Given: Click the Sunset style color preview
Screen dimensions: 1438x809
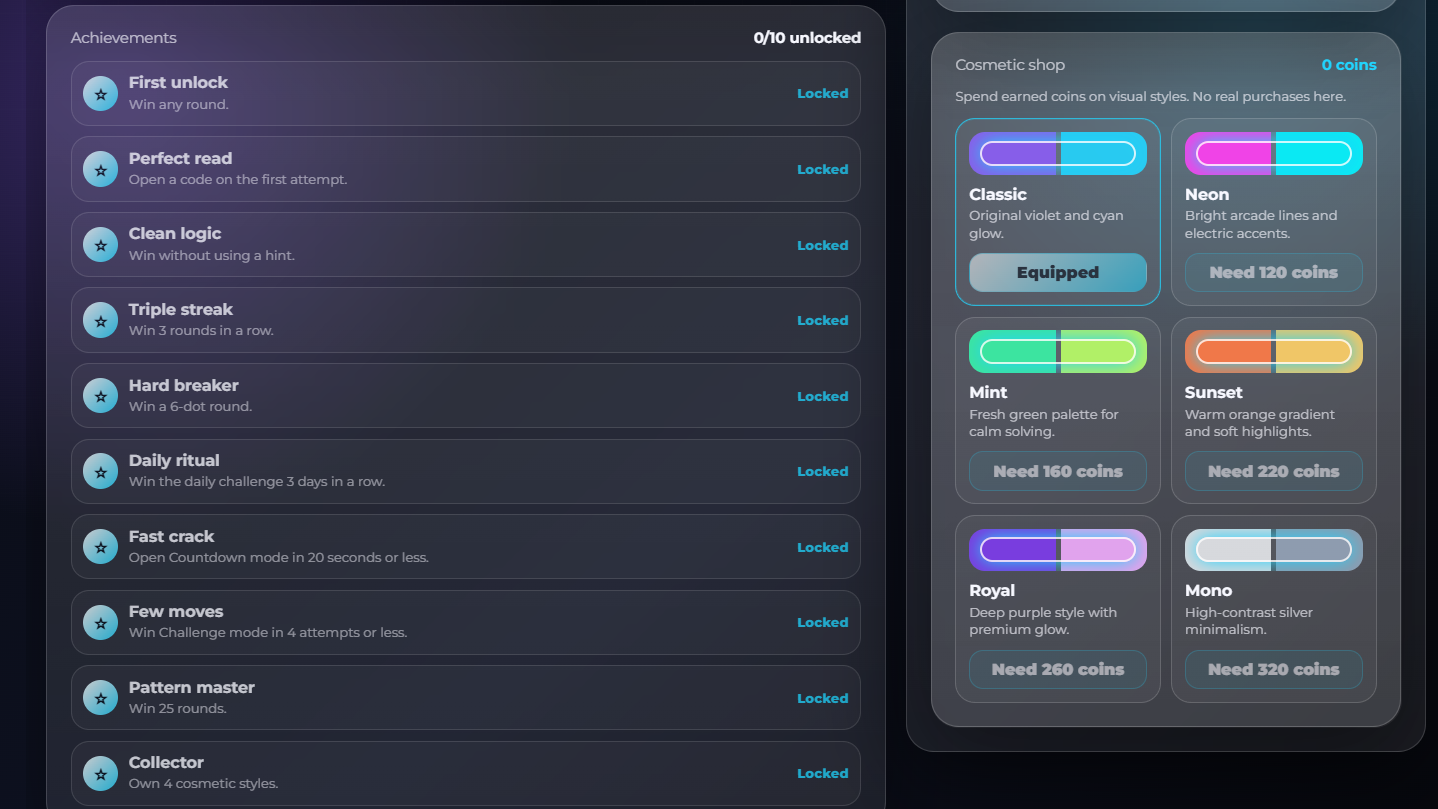Looking at the screenshot, I should [1274, 352].
